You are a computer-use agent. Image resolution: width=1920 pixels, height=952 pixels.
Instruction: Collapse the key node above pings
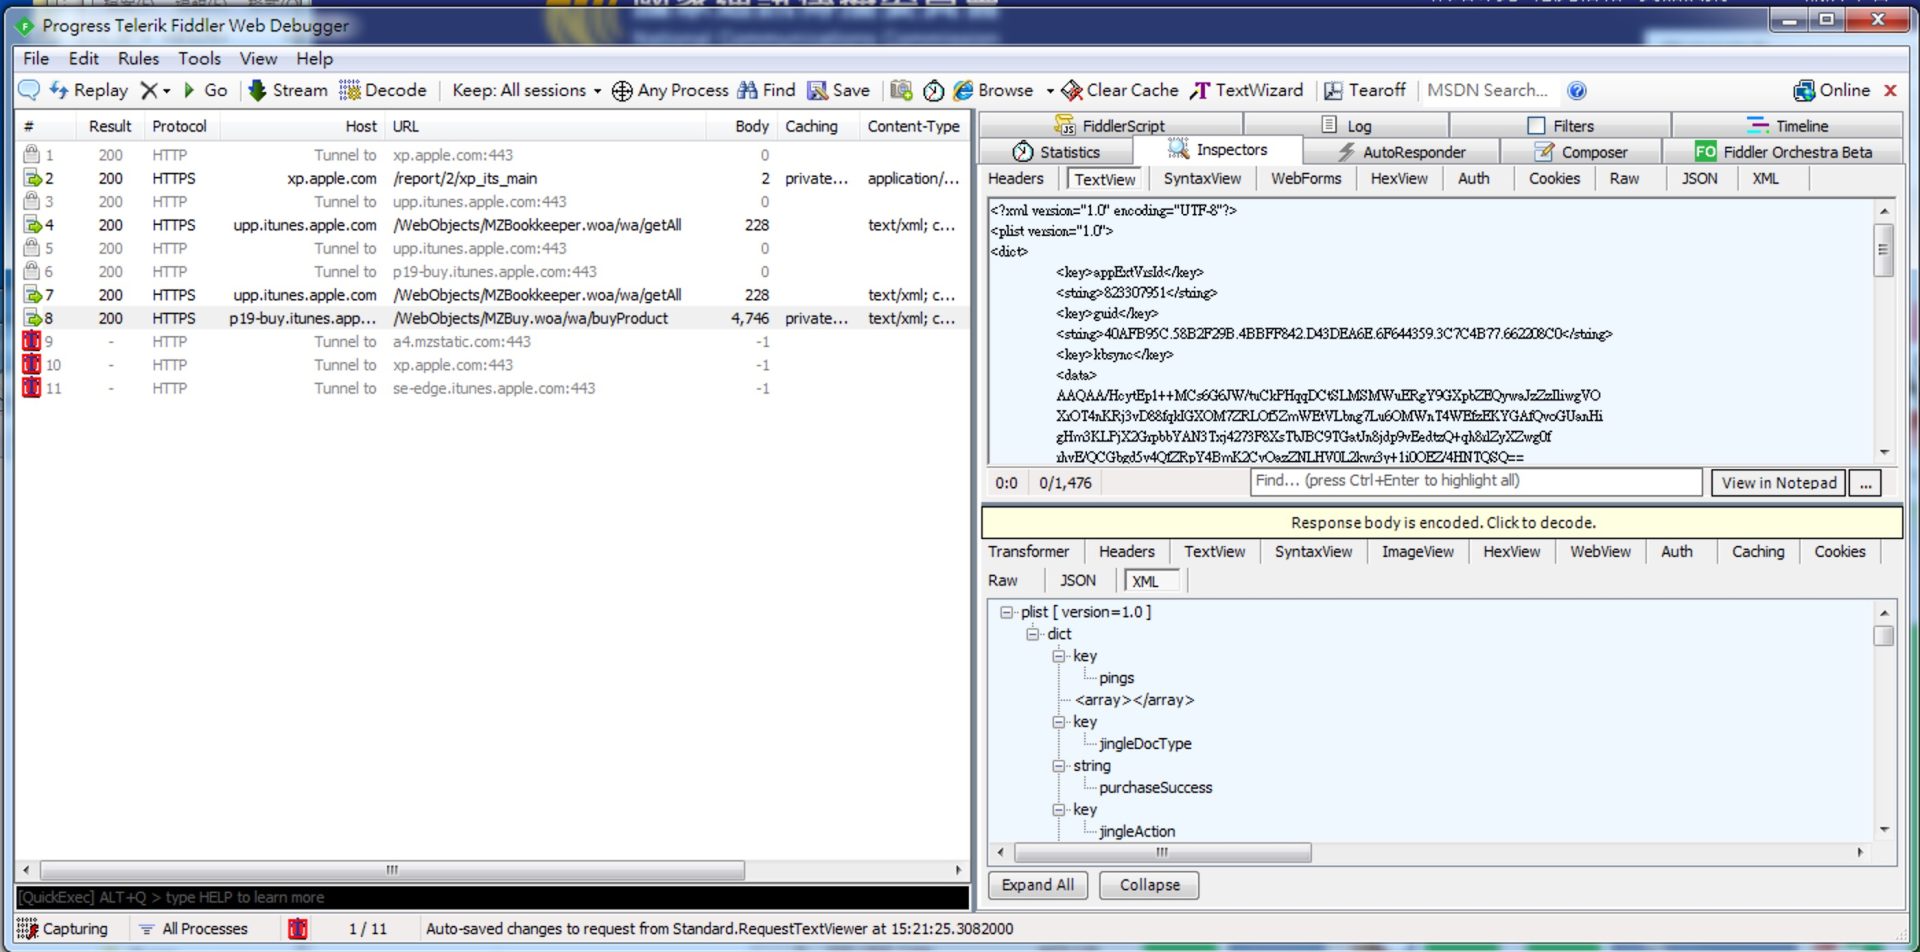point(1059,656)
